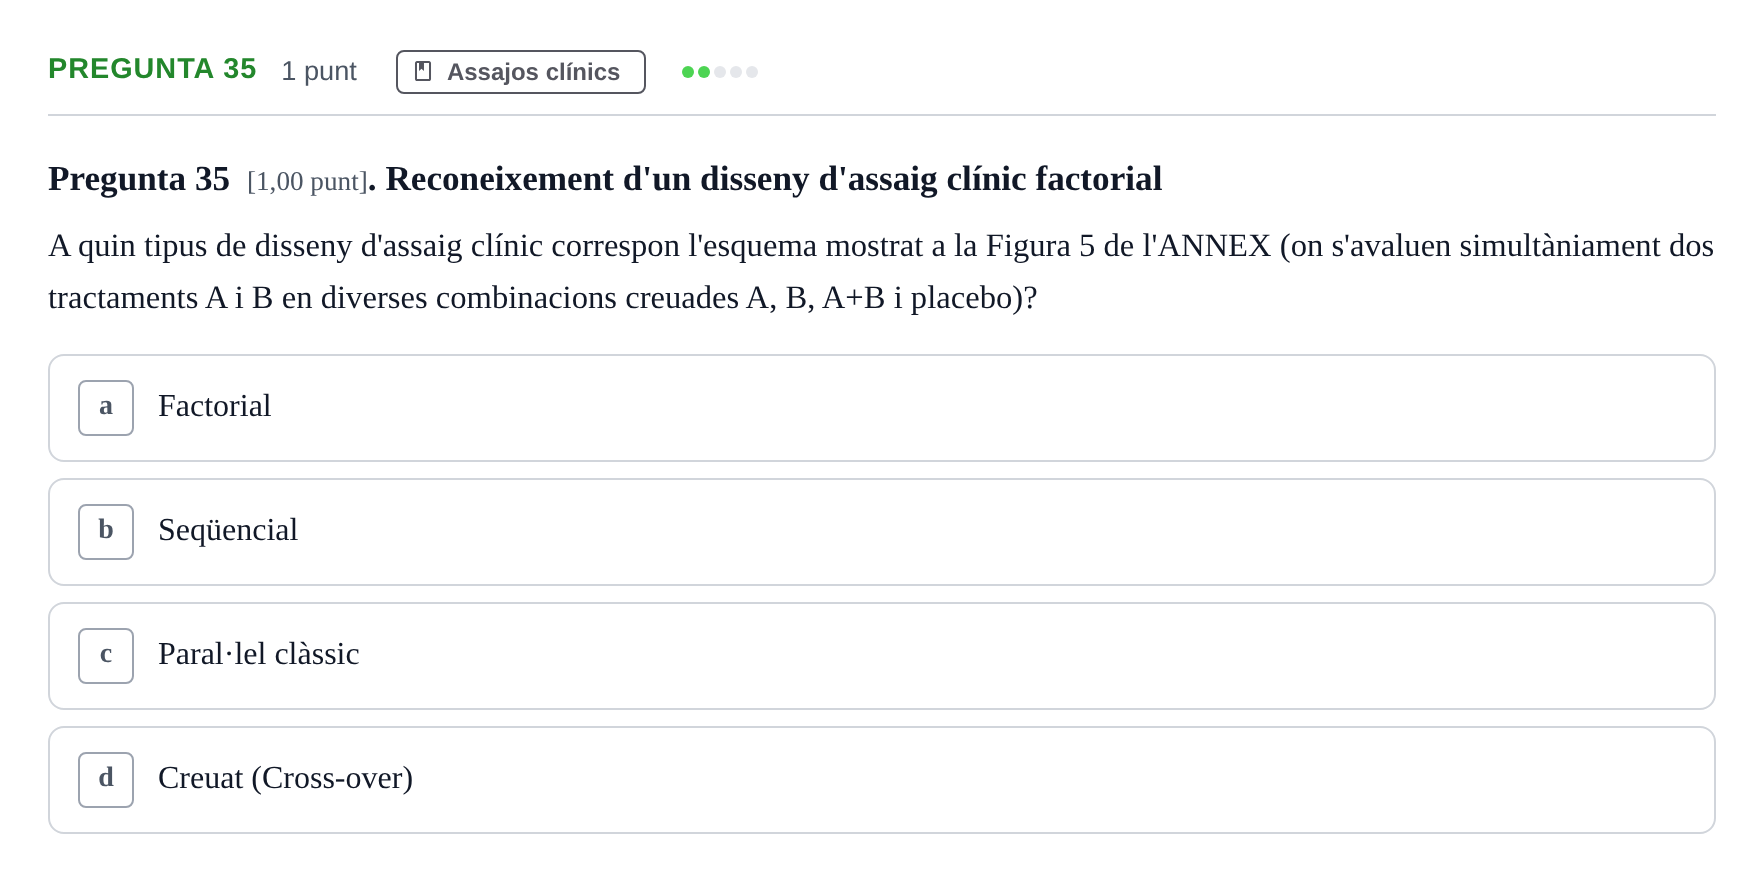Screen dimensions: 1764x882
Task: Click the last grey difficulty dot
Action: click(x=752, y=72)
